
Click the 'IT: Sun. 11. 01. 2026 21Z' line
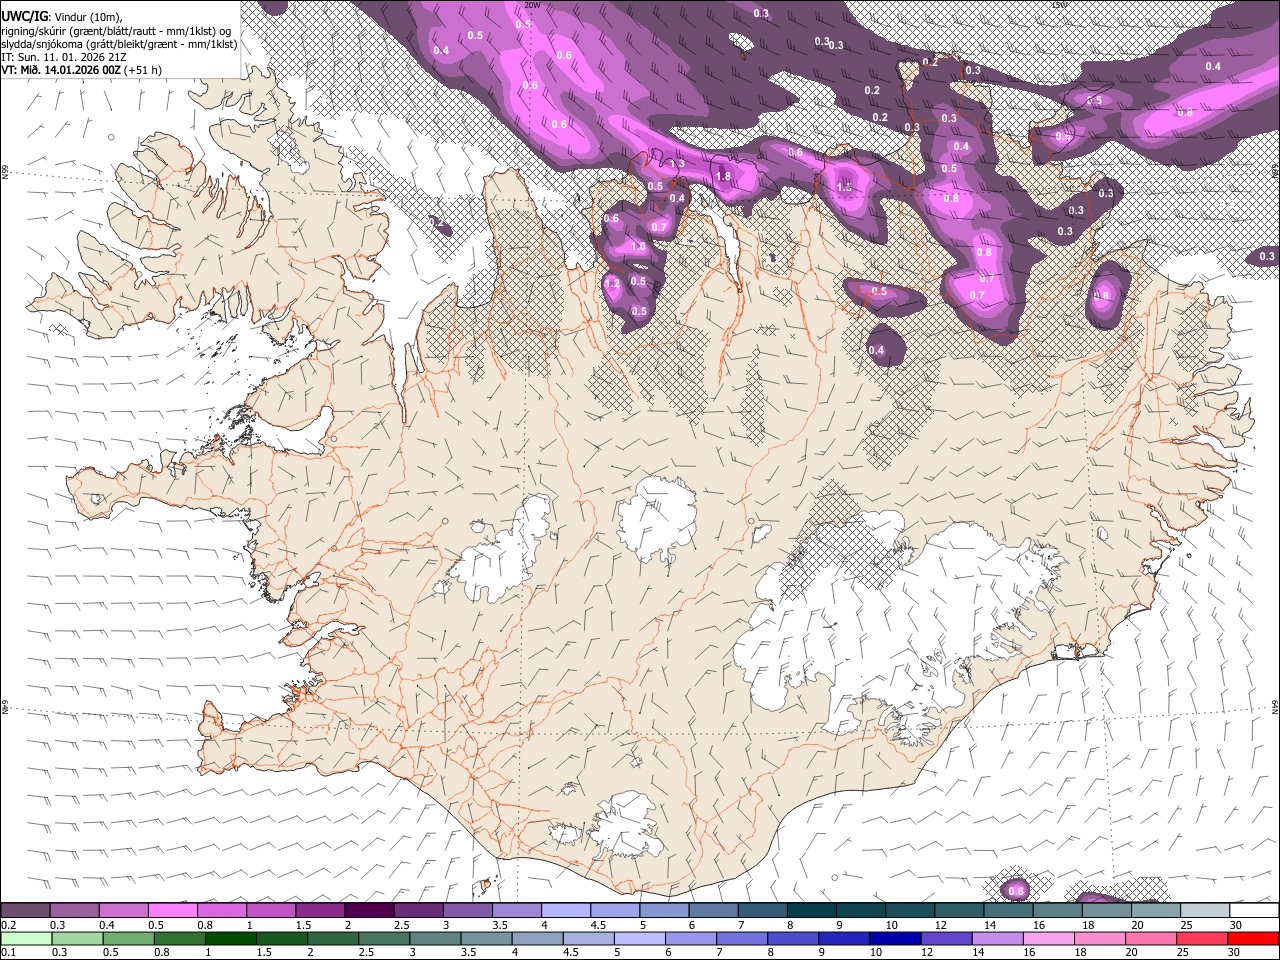(x=64, y=57)
